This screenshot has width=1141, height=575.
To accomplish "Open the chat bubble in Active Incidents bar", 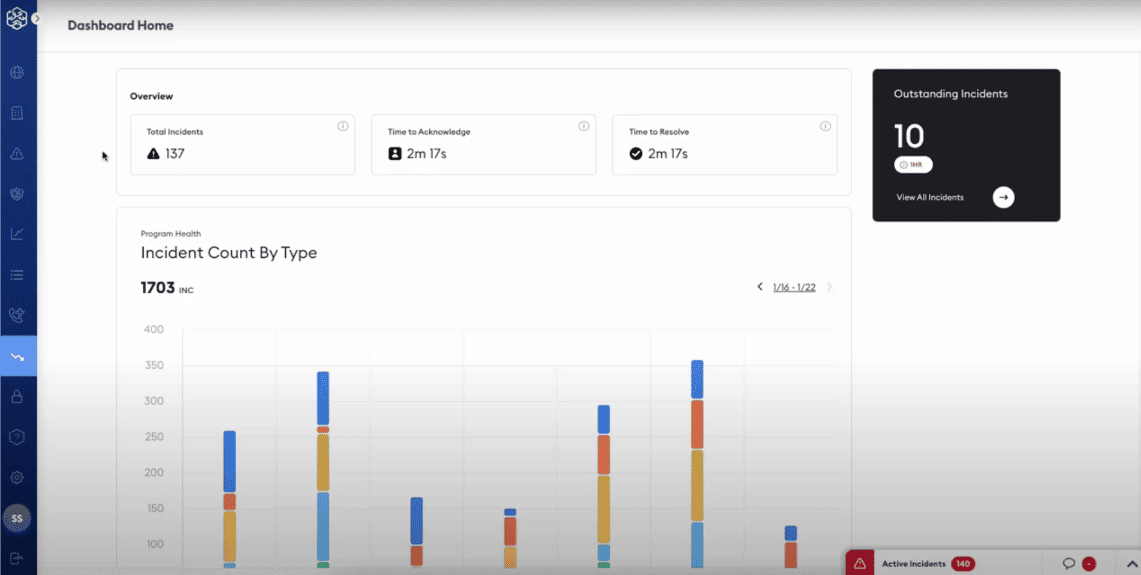I will click(x=1068, y=564).
